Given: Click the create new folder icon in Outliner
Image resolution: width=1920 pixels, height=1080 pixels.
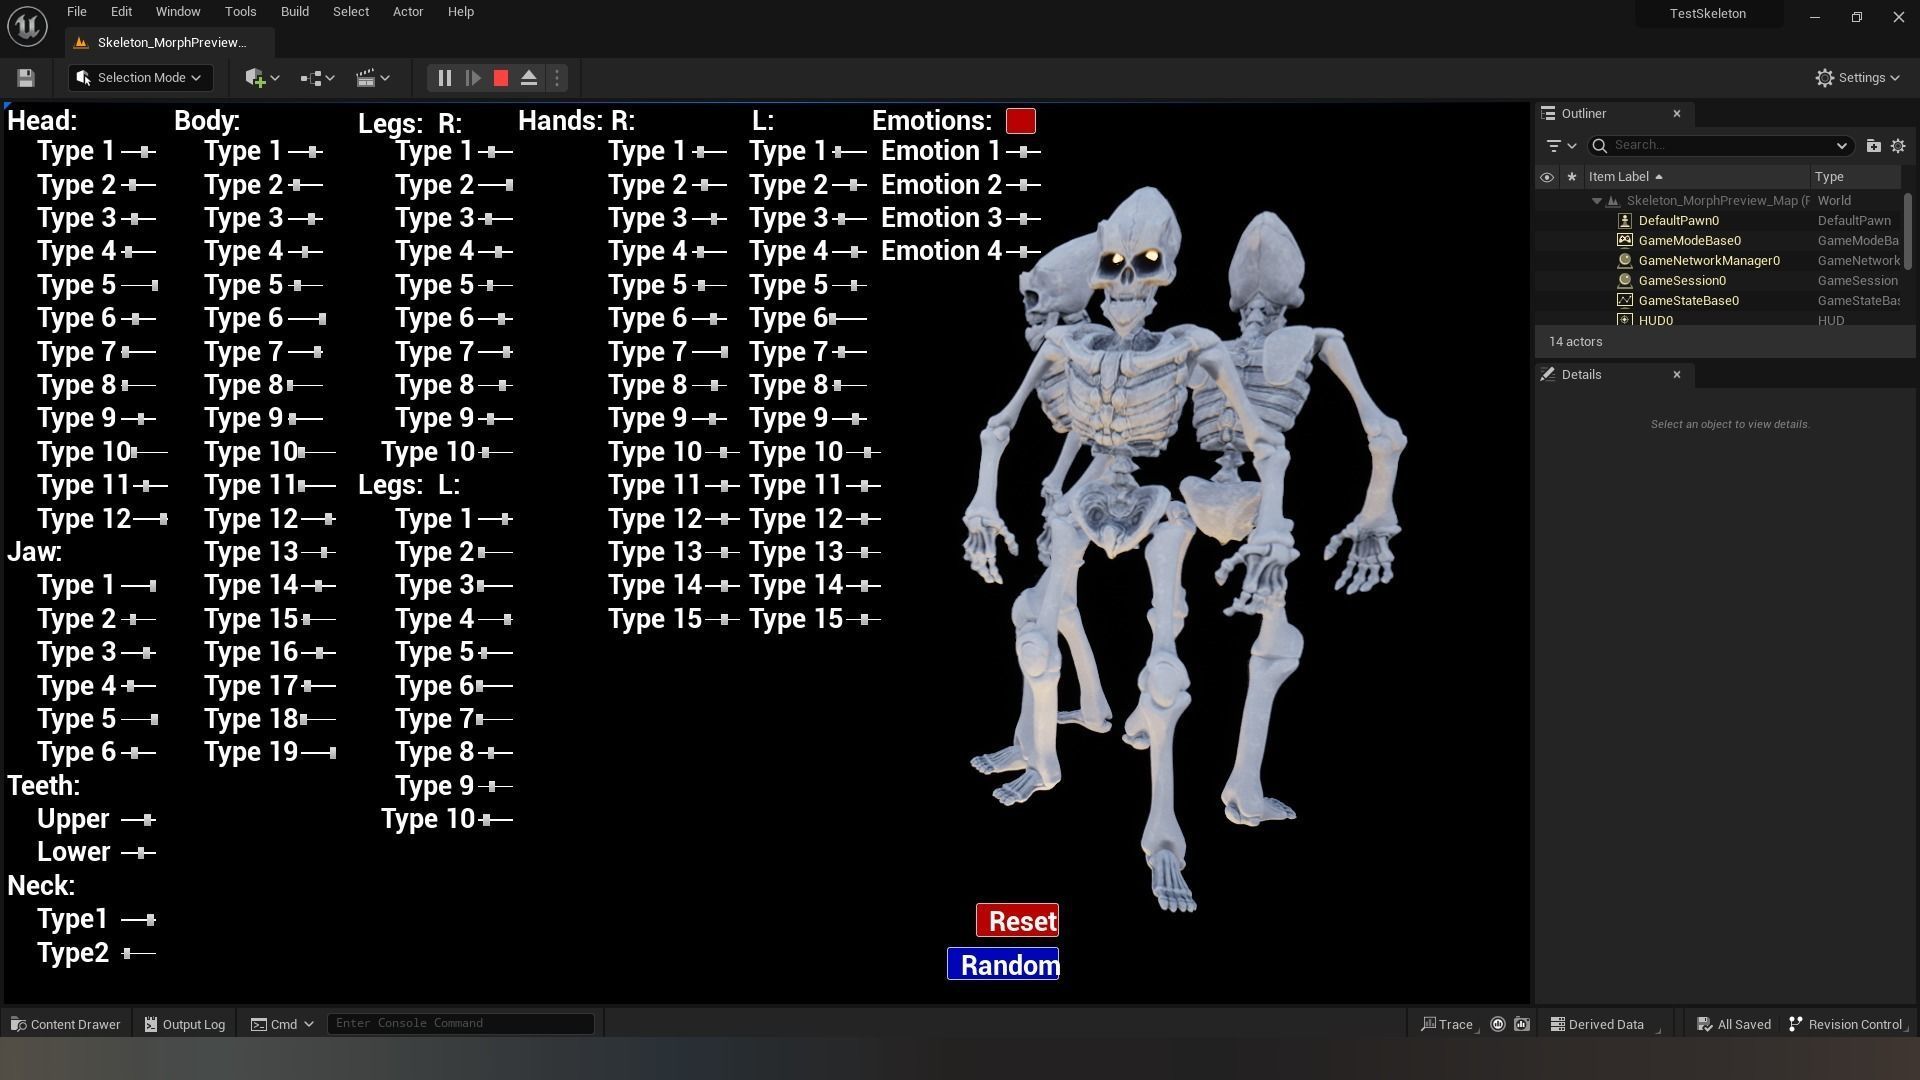Looking at the screenshot, I should [x=1873, y=146].
